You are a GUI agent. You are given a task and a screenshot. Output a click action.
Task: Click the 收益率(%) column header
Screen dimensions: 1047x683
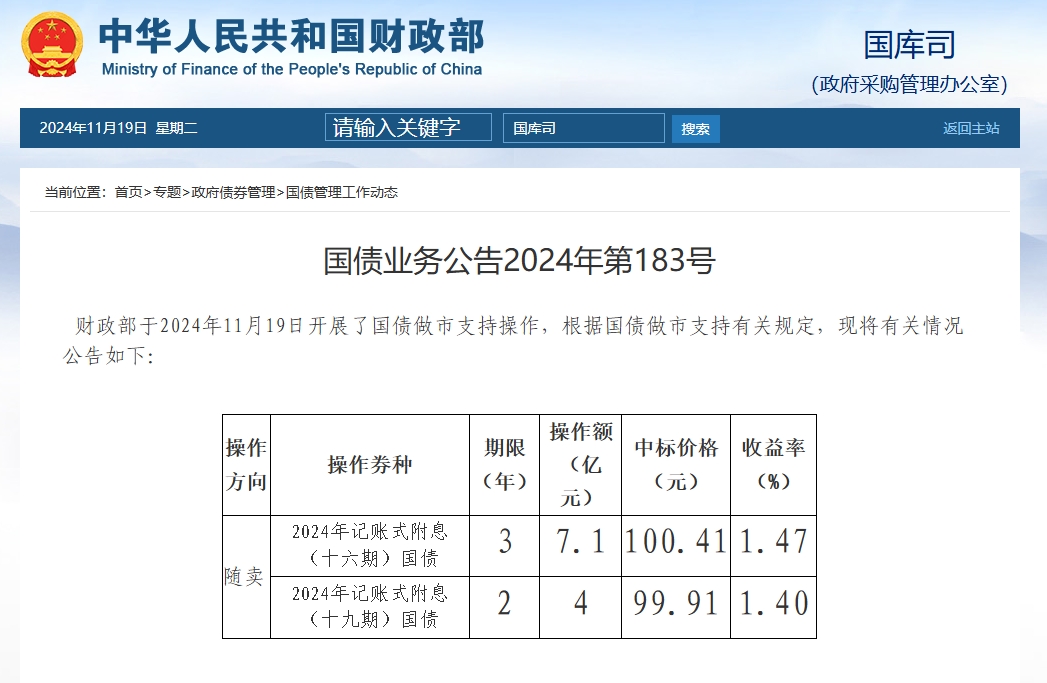point(773,465)
